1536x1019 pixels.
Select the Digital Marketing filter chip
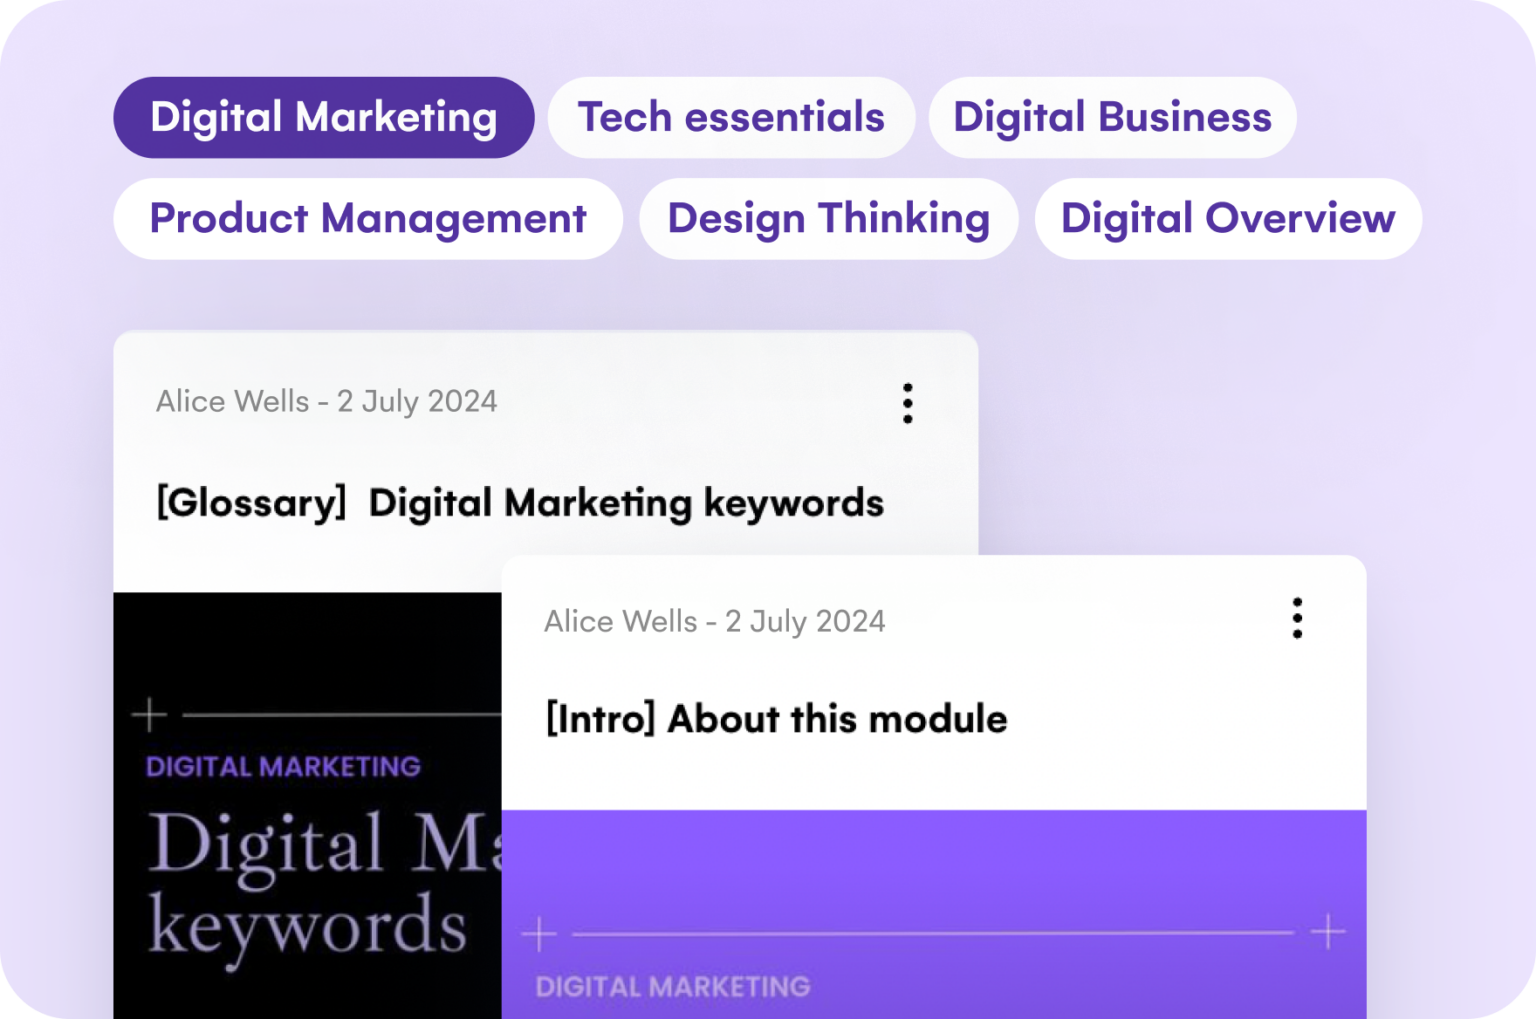pyautogui.click(x=323, y=117)
